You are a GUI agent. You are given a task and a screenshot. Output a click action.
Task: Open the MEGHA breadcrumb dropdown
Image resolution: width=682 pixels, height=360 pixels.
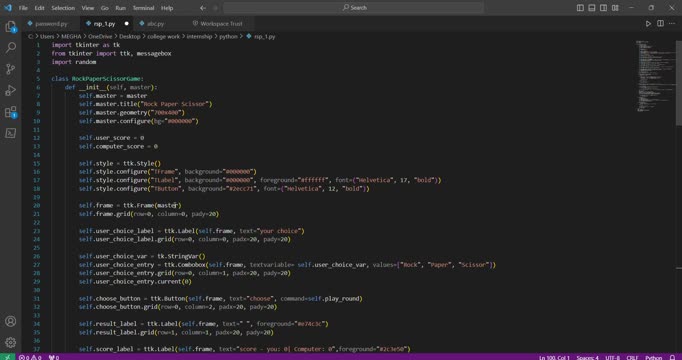(x=71, y=37)
